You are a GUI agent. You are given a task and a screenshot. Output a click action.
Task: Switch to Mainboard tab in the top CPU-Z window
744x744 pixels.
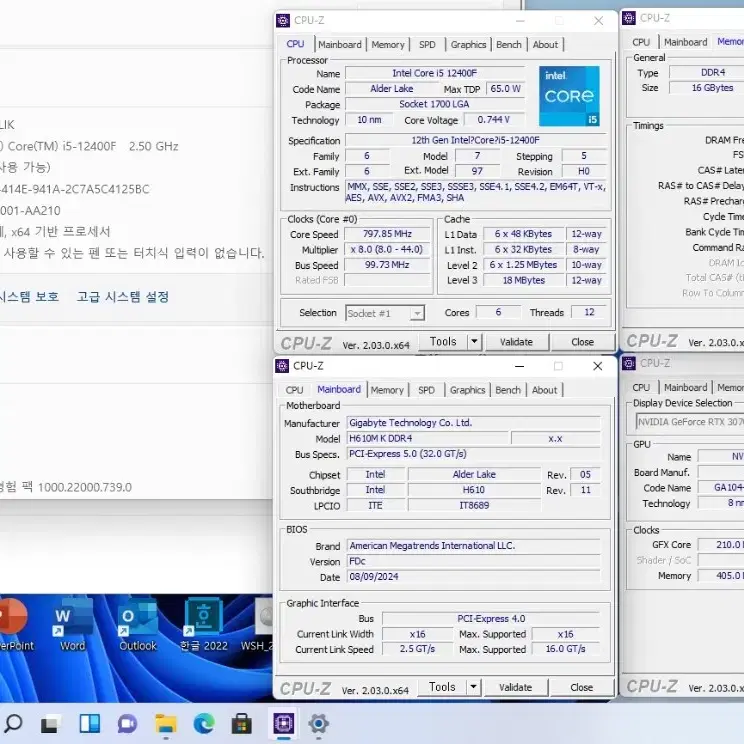[340, 45]
